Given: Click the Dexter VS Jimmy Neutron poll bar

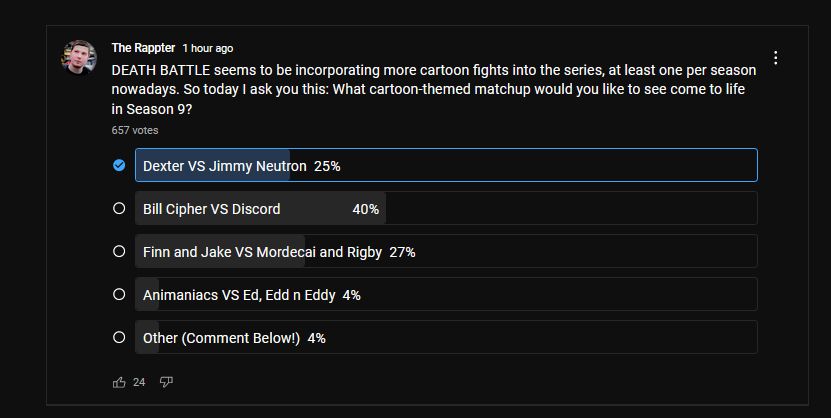Looking at the screenshot, I should click(x=446, y=165).
